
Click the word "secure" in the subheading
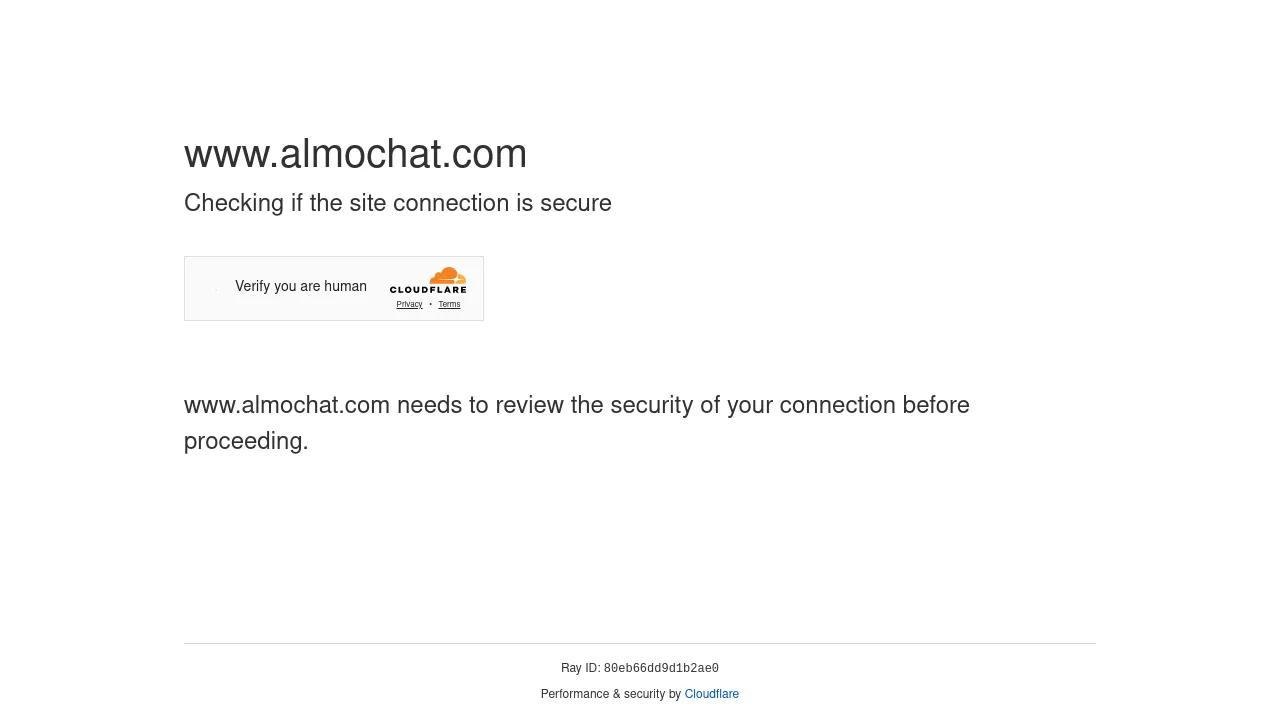click(575, 203)
